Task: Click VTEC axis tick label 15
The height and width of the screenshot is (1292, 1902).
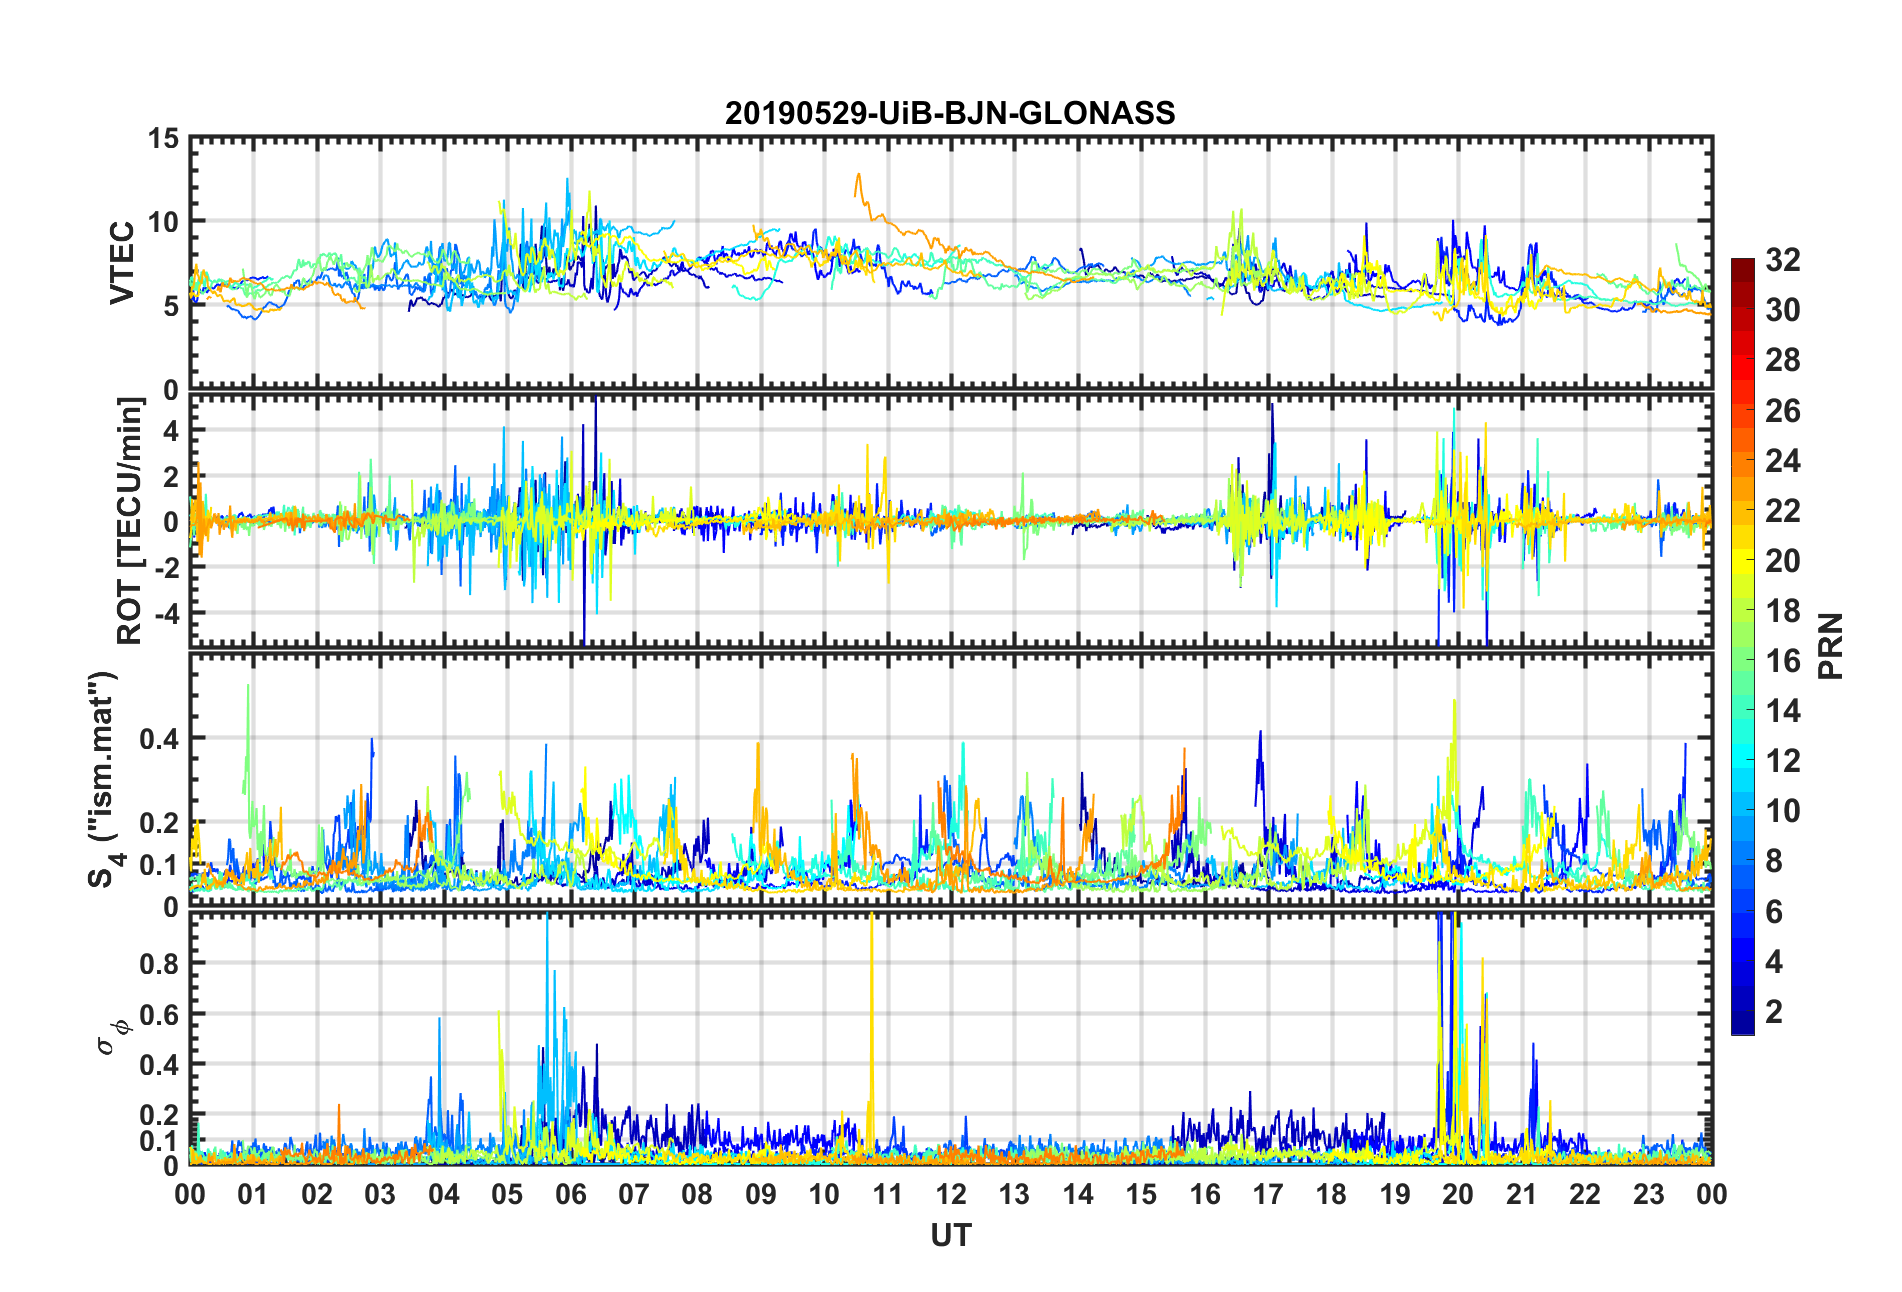Action: coord(163,139)
